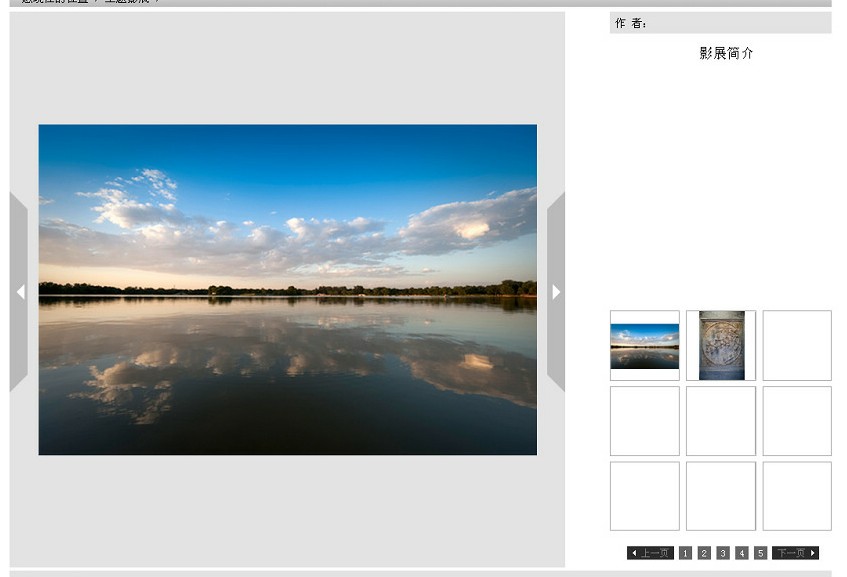Viewport: 847px width, 577px height.
Task: Click the 影展简介 heading text
Action: [x=726, y=53]
